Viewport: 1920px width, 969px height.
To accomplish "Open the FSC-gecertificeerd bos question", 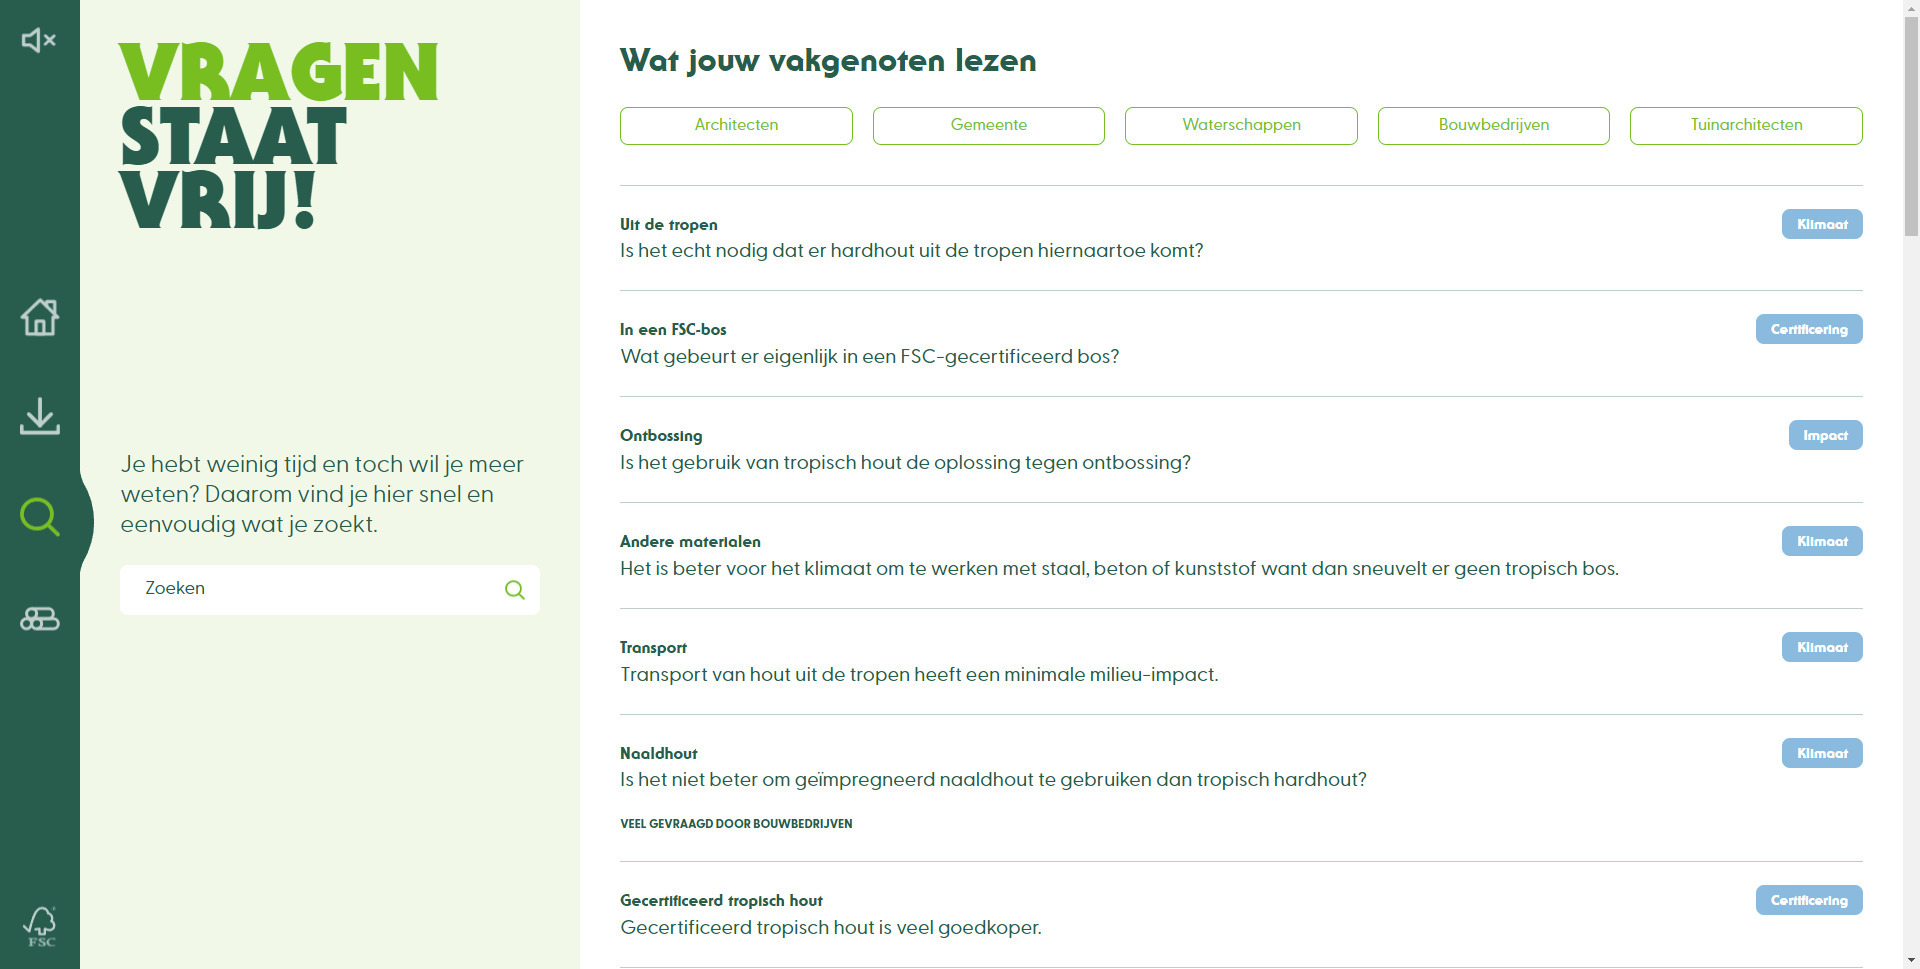I will [869, 357].
